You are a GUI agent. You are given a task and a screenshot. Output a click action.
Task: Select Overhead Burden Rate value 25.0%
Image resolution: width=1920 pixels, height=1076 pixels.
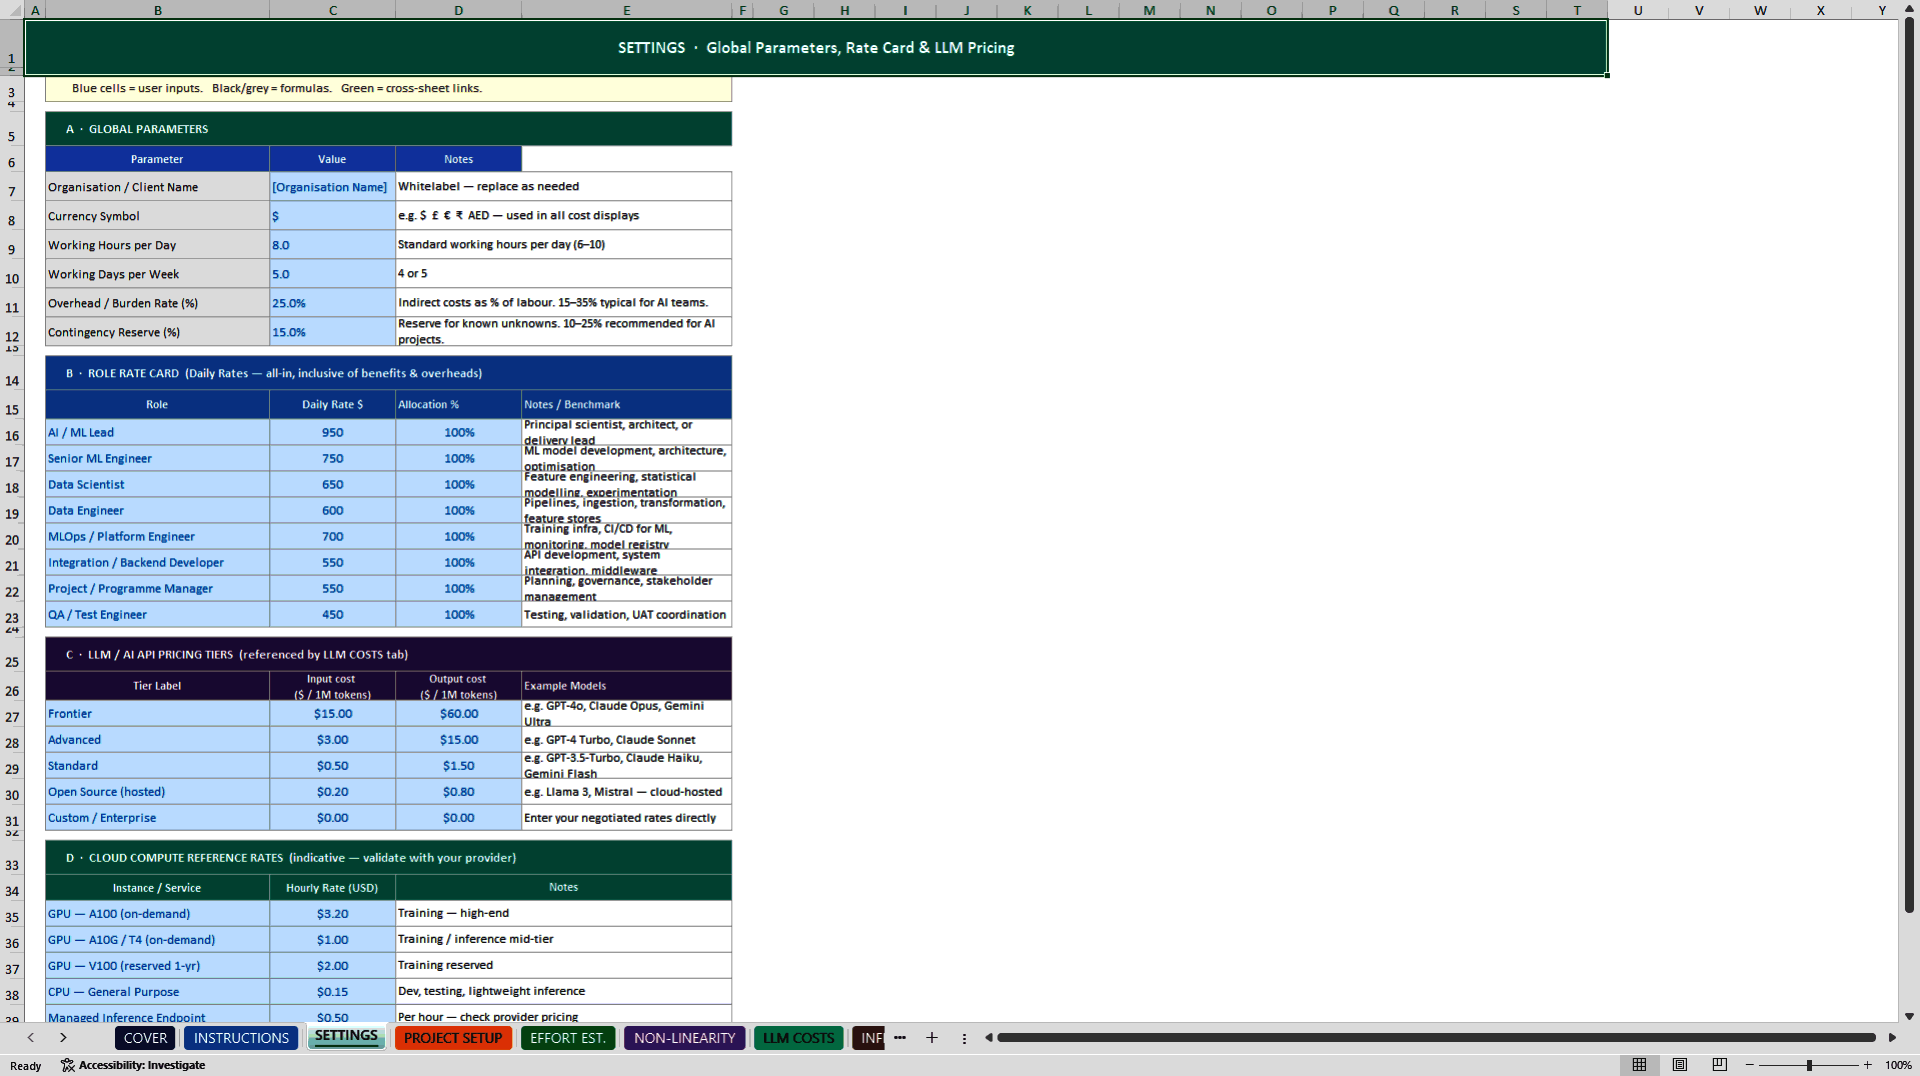pos(332,303)
